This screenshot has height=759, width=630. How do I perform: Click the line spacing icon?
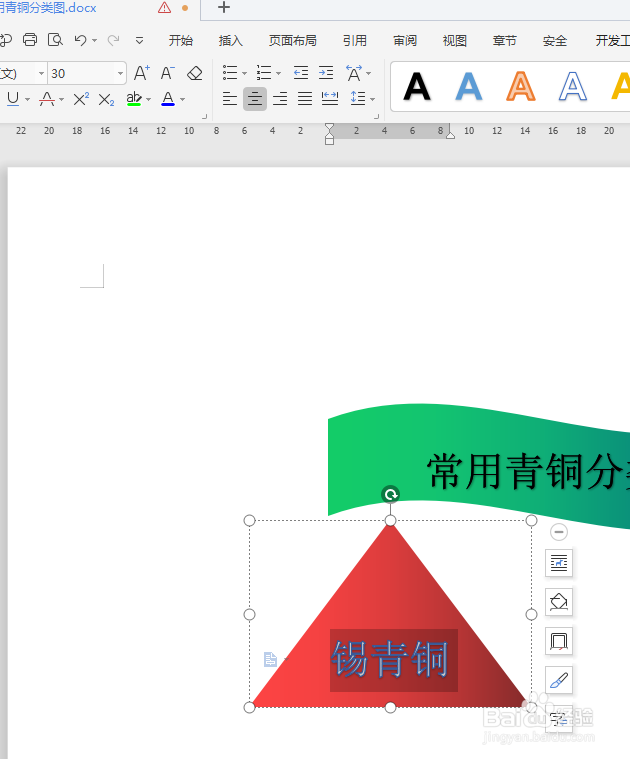point(358,98)
